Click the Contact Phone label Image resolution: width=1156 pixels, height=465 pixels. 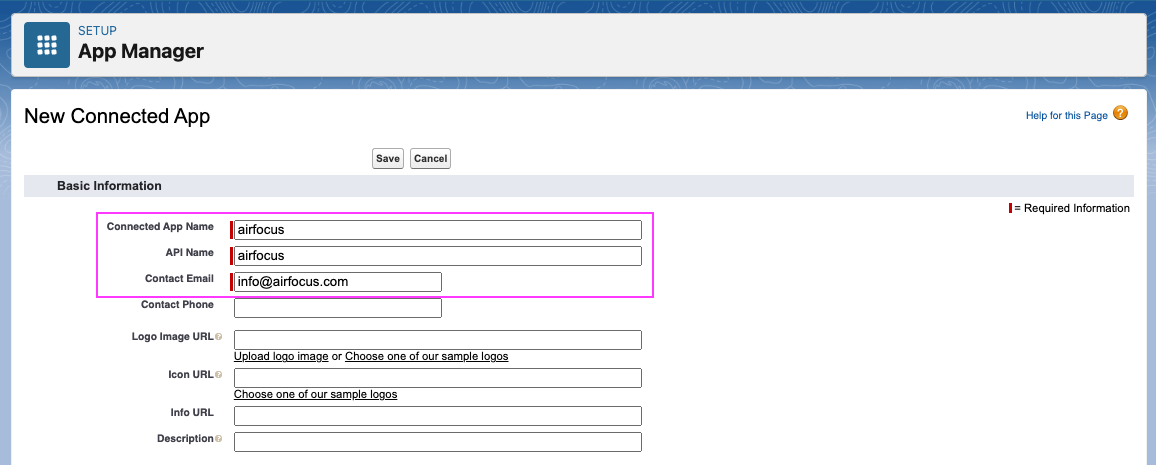point(177,304)
